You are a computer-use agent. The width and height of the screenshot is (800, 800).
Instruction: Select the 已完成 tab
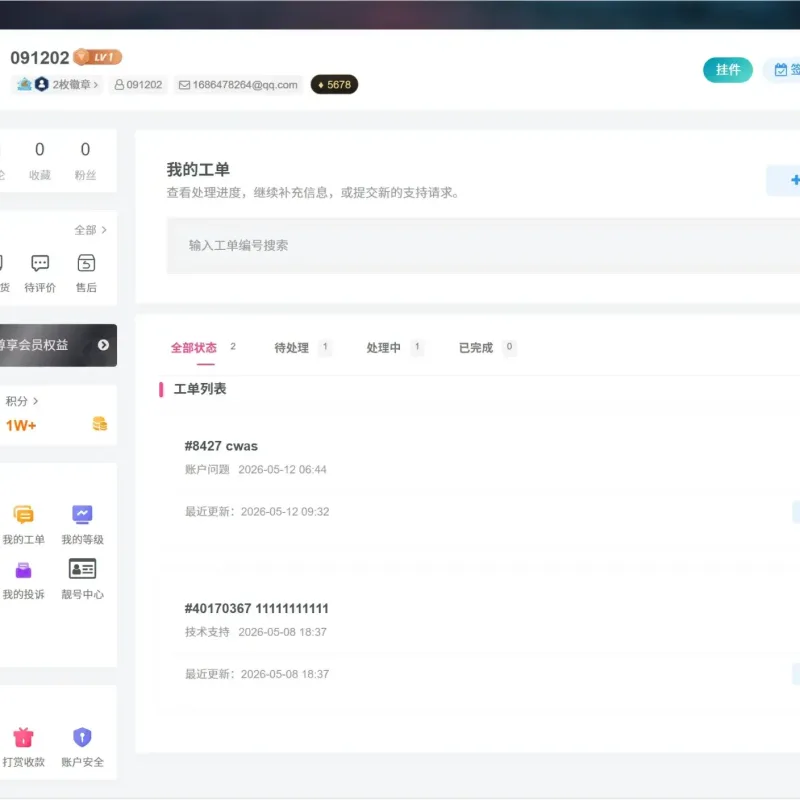[487, 348]
